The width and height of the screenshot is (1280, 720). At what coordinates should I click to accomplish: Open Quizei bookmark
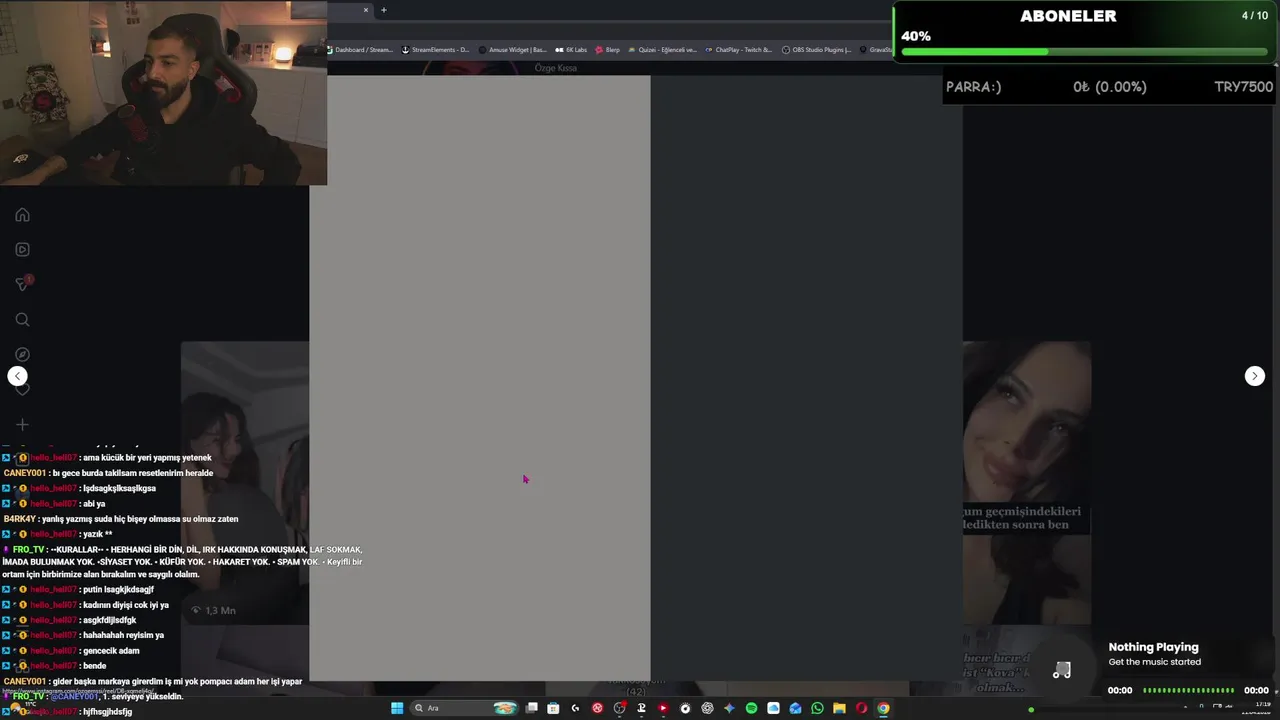coord(662,50)
